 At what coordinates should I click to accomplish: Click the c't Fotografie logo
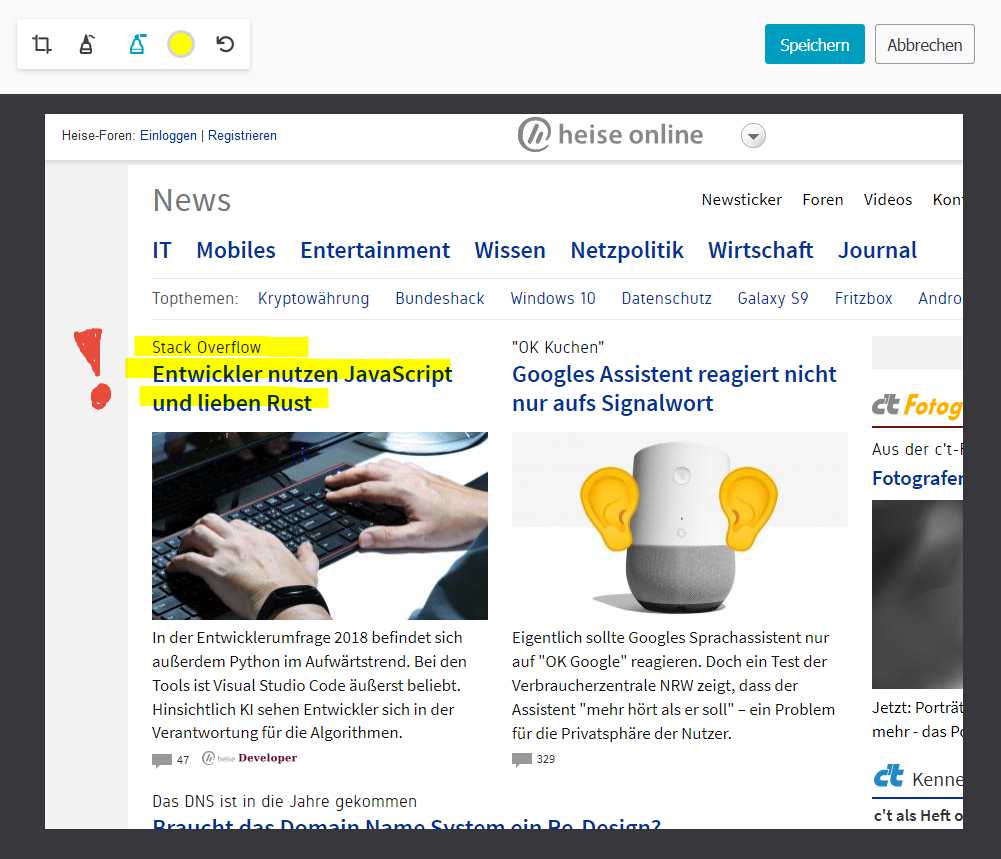click(917, 406)
